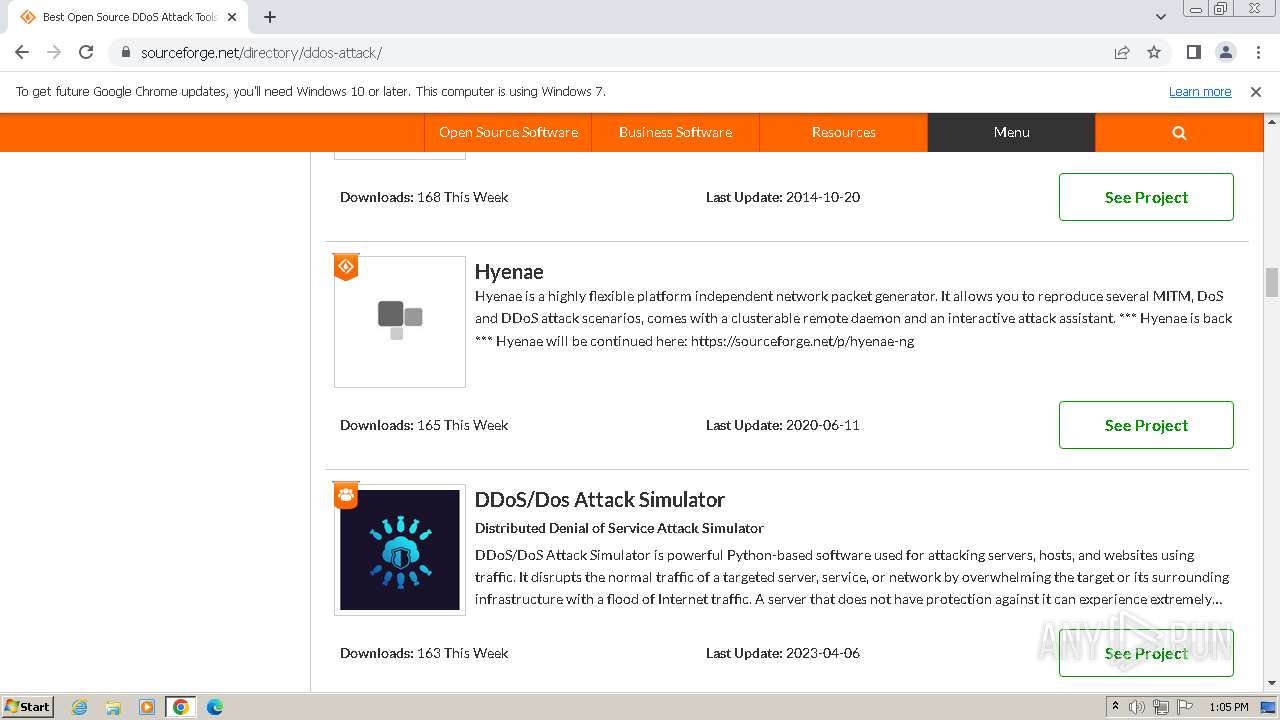Open the Resources menu
The width and height of the screenshot is (1280, 720).
point(843,132)
